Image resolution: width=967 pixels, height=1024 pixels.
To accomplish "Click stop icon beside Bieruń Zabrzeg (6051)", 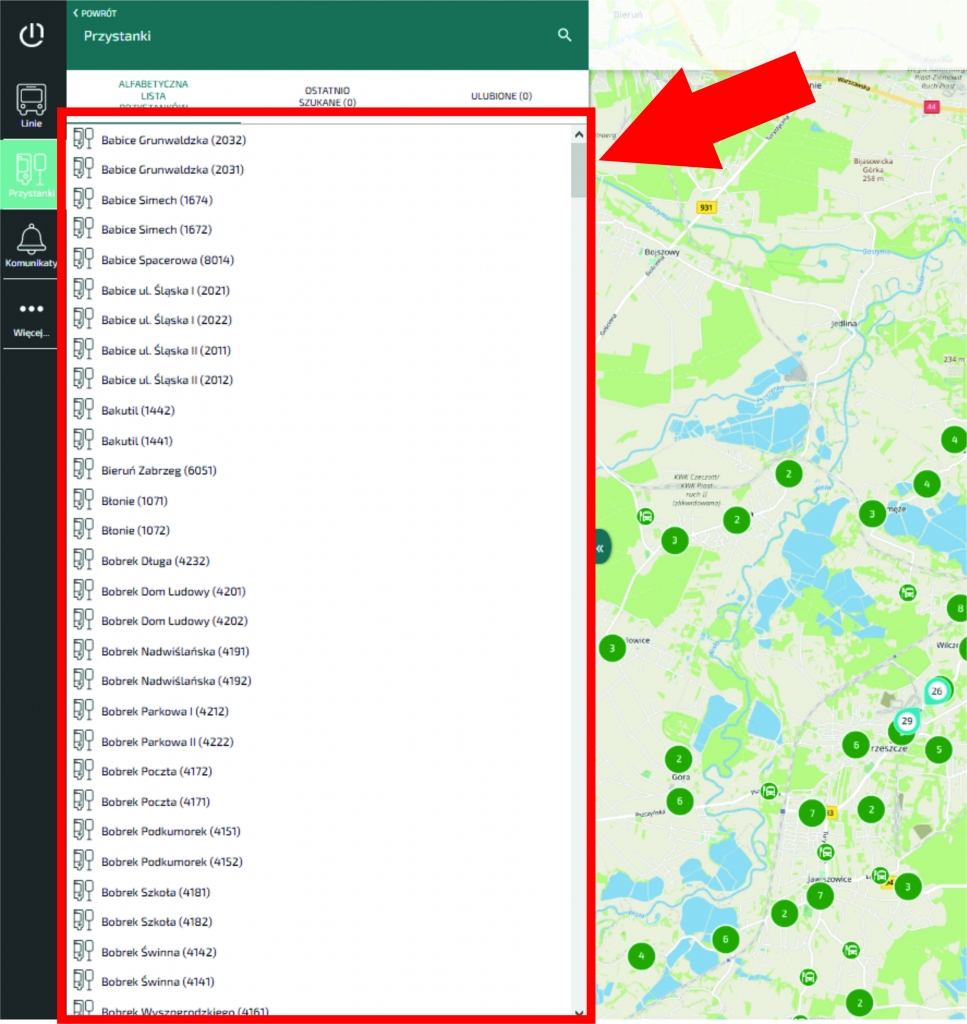I will point(84,470).
